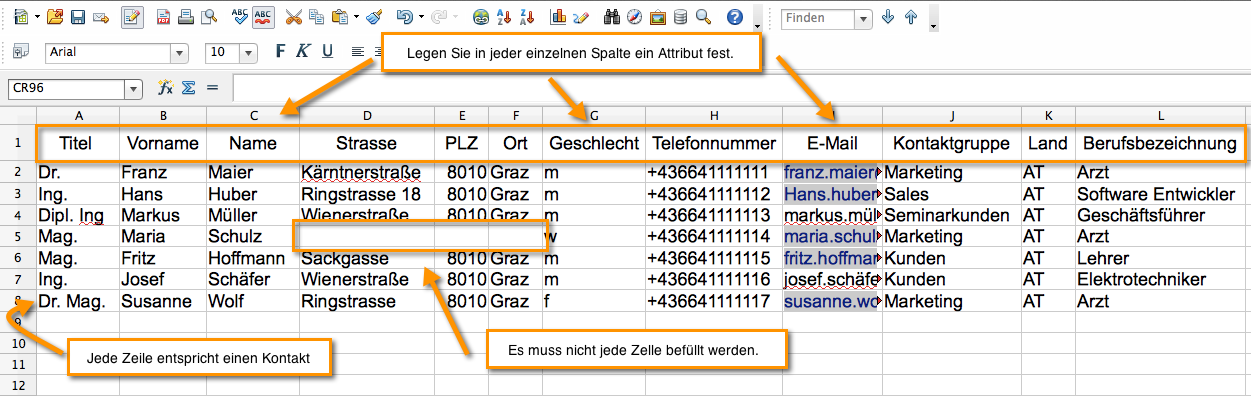
Task: Insert the Sum function
Action: [188, 88]
